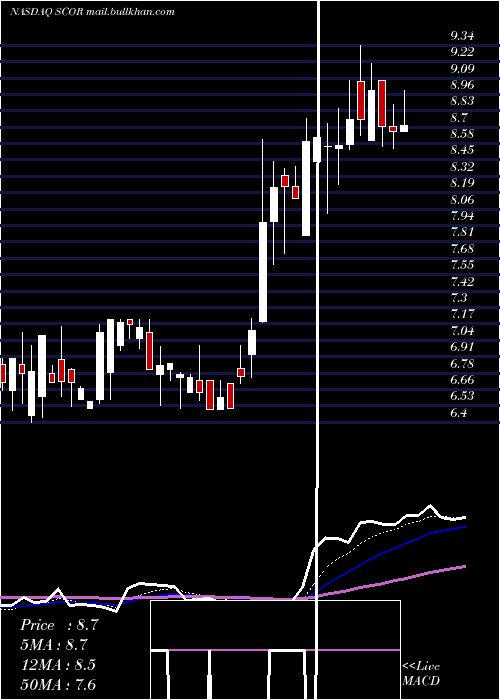Click the 7.81 price axis label

pos(462,232)
